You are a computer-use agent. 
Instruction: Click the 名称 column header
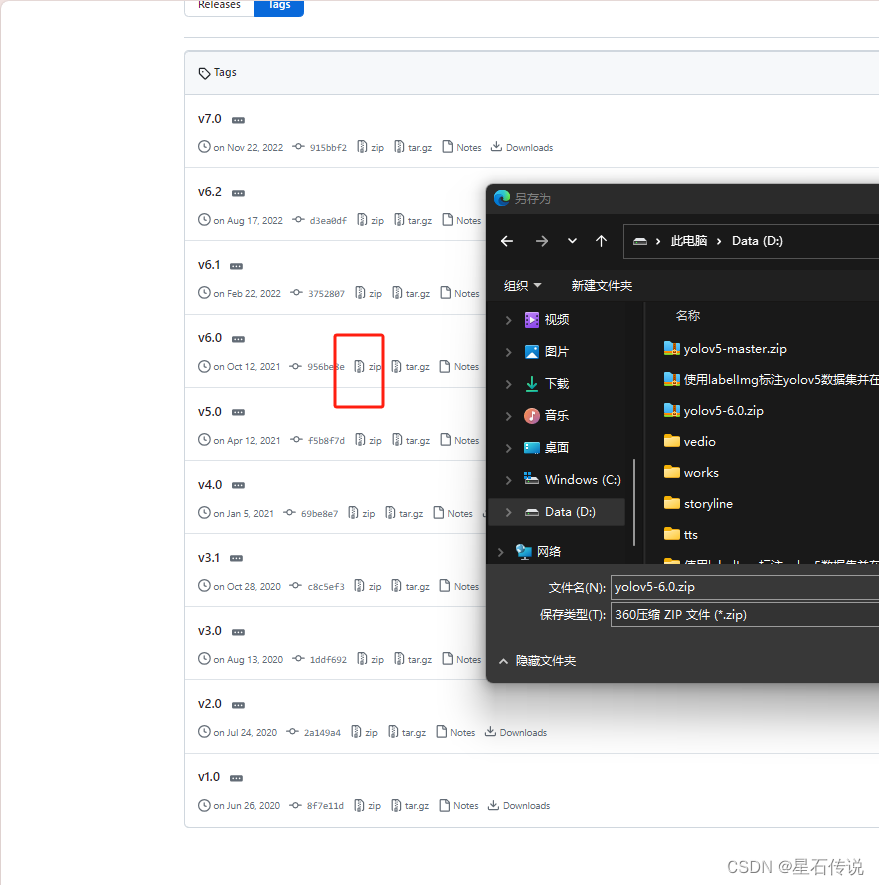[688, 316]
